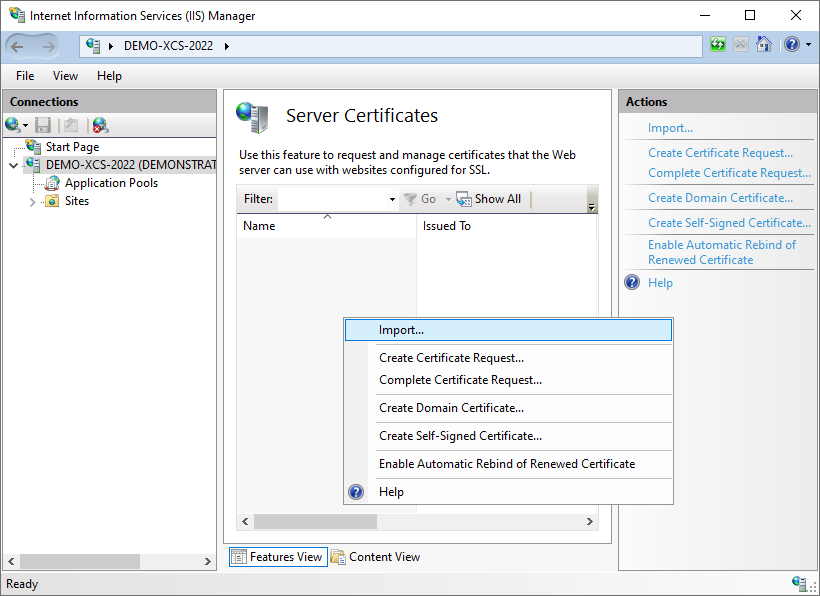820x596 pixels.
Task: Select Import... from the context menu
Action: [x=401, y=330]
